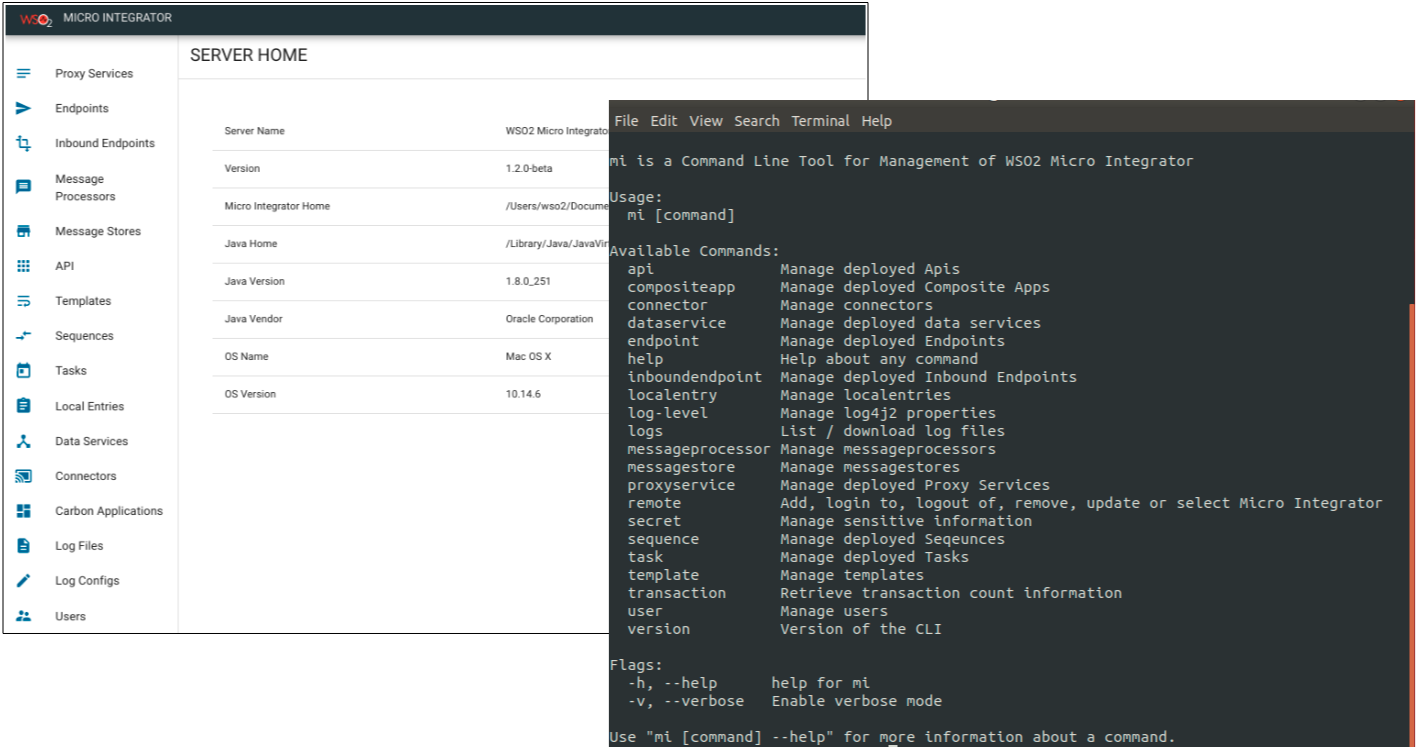Open Message Stores page label
The image size is (1418, 749).
pos(98,231)
